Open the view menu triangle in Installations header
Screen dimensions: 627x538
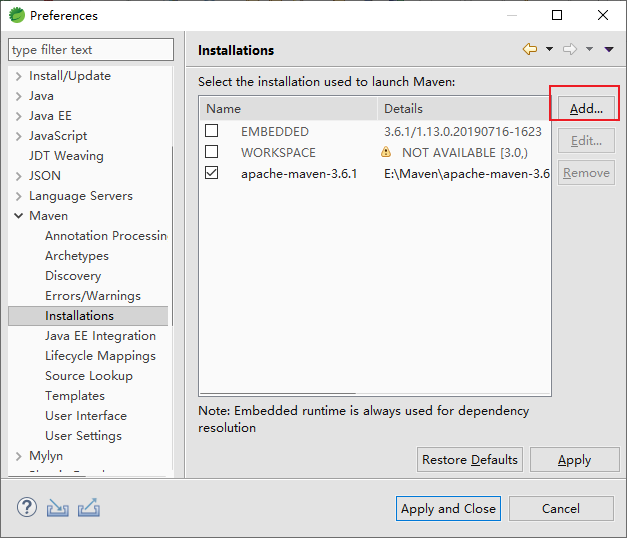(609, 49)
